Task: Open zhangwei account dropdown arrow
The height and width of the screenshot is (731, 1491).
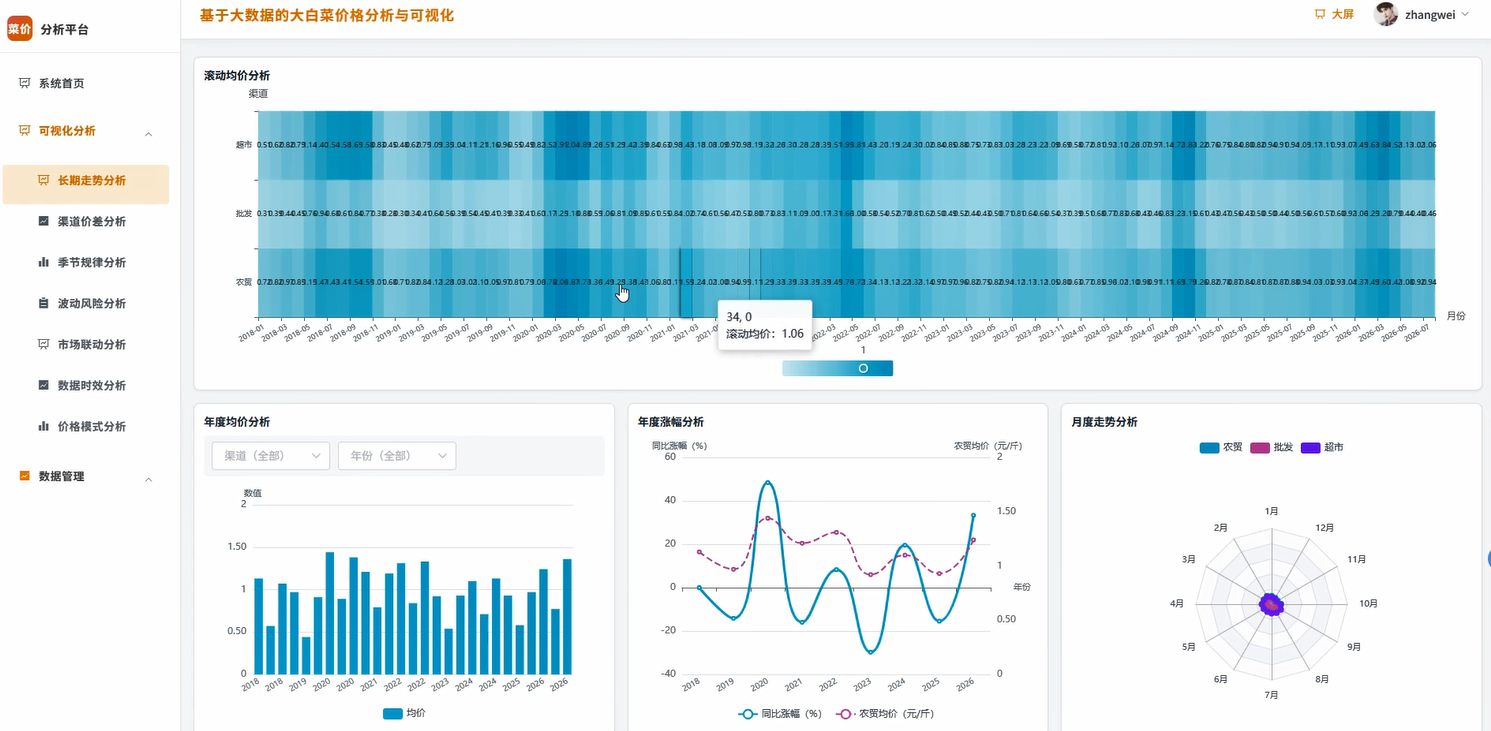Action: pyautogui.click(x=1465, y=14)
